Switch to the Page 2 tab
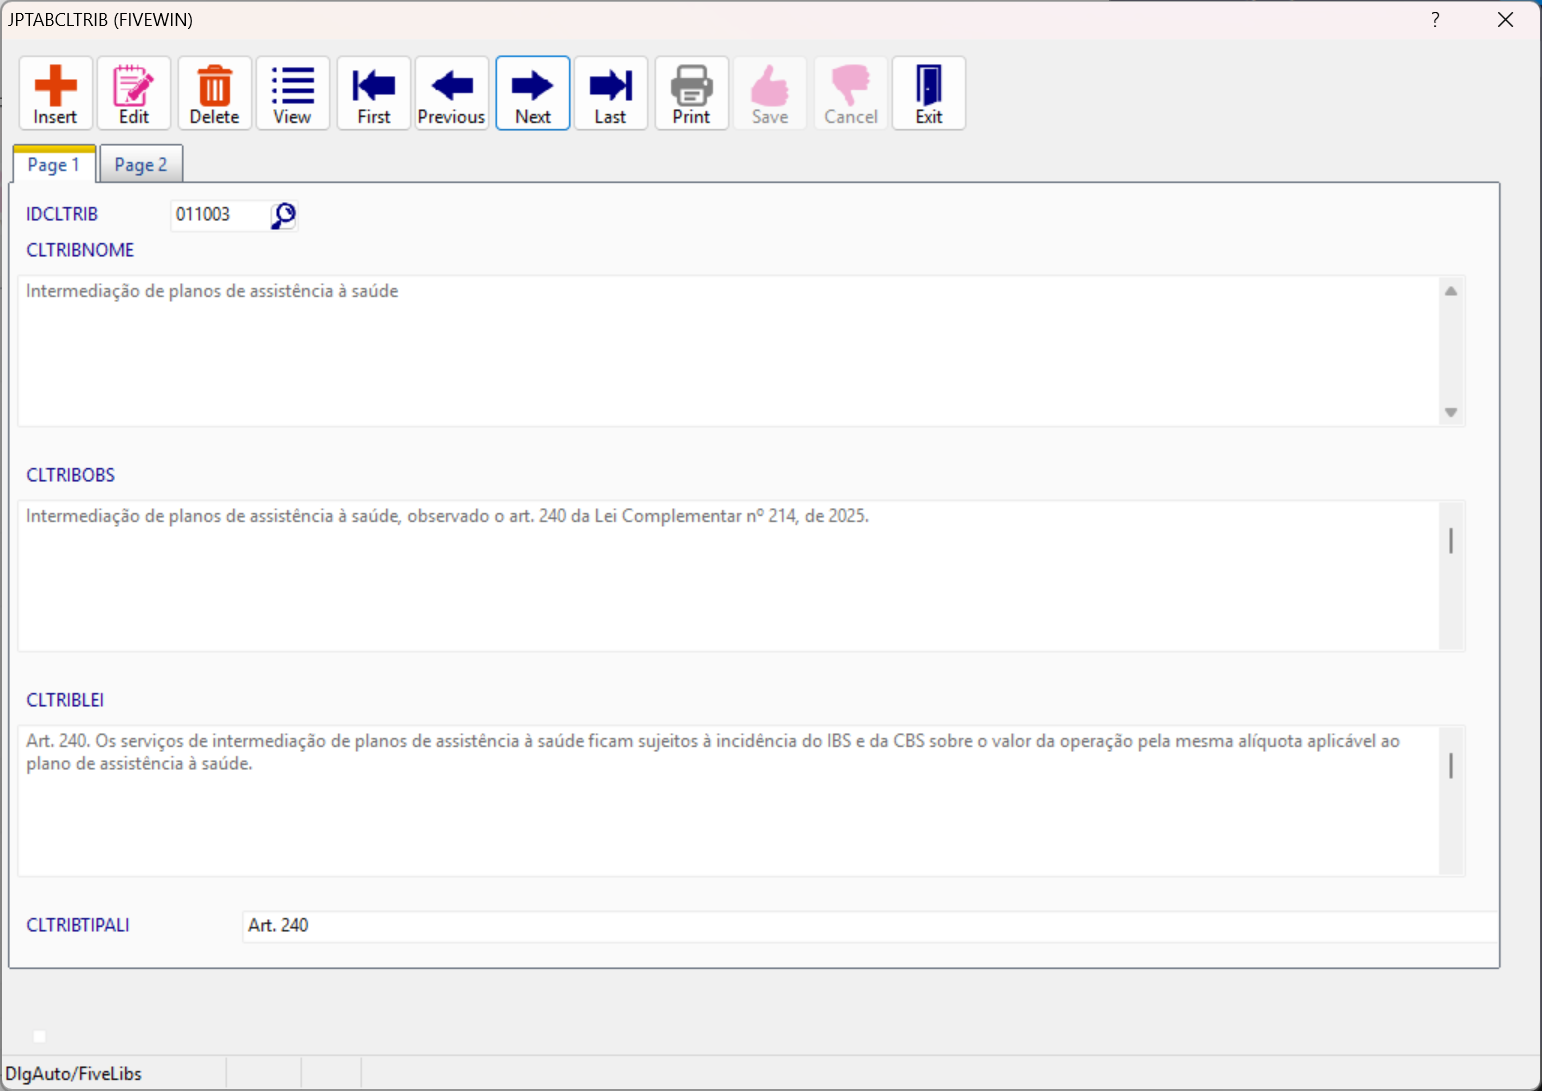The width and height of the screenshot is (1542, 1091). (141, 165)
